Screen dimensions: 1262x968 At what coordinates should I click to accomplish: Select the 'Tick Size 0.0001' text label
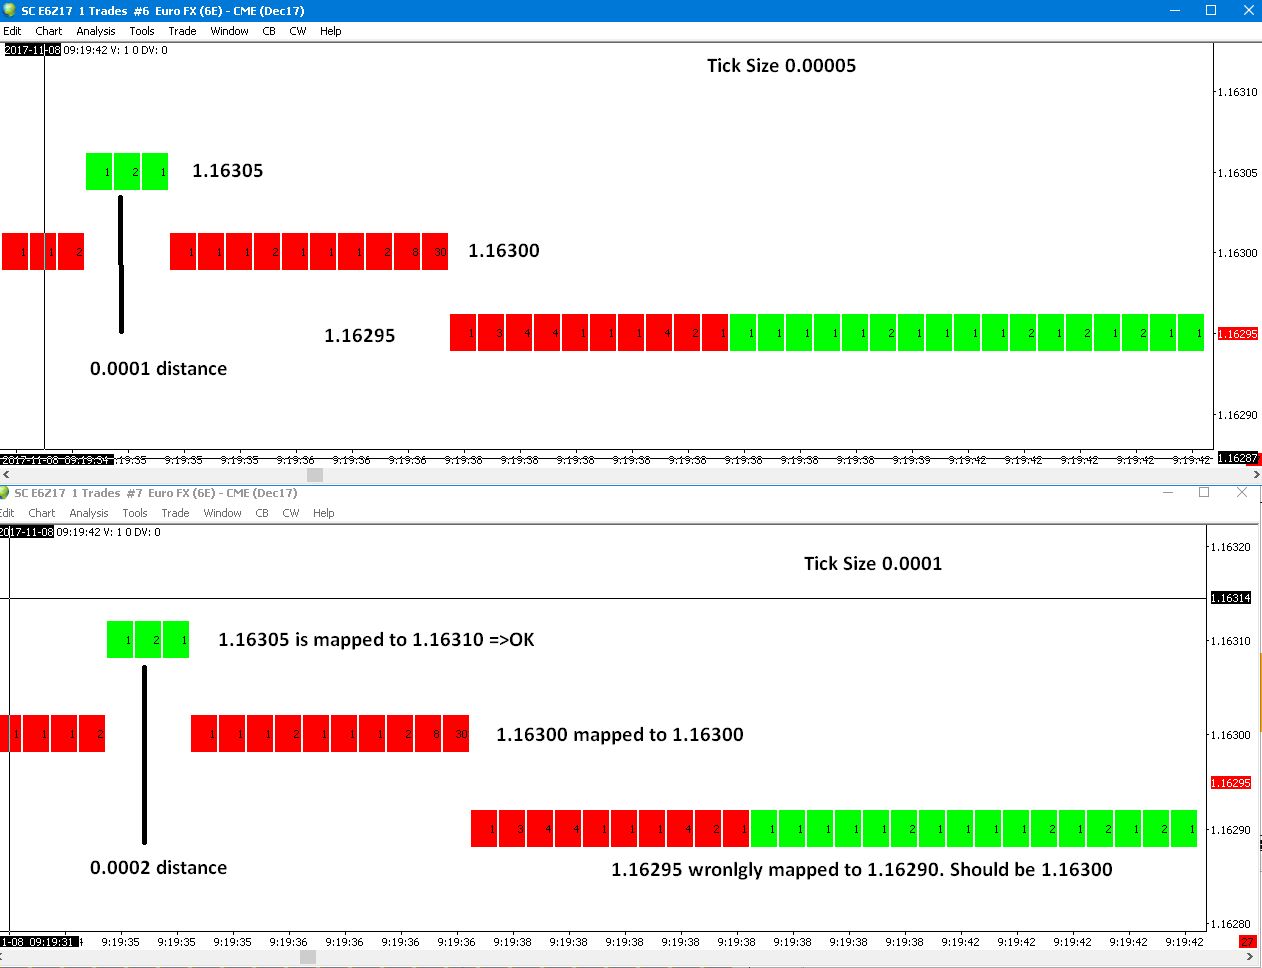[873, 564]
